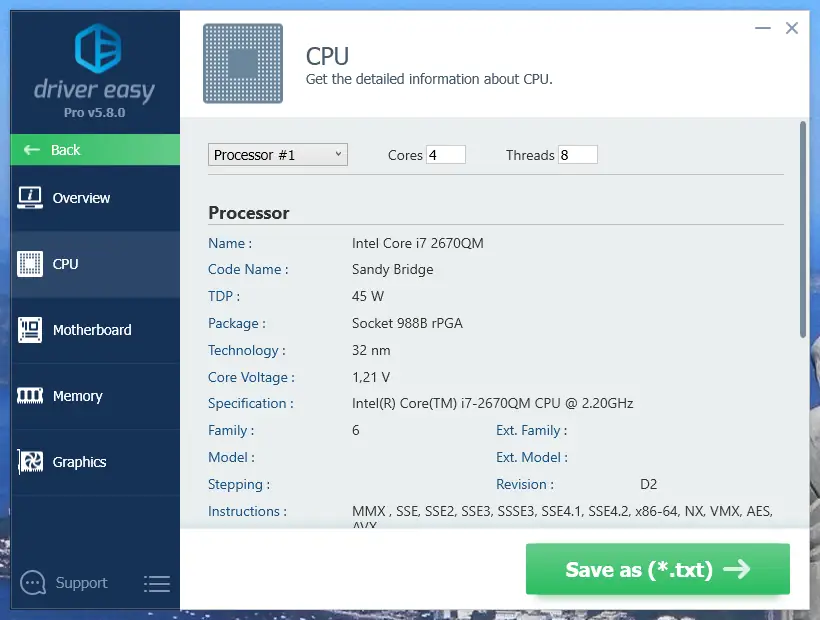Switch to the Motherboard tab
The image size is (820, 620).
92,330
